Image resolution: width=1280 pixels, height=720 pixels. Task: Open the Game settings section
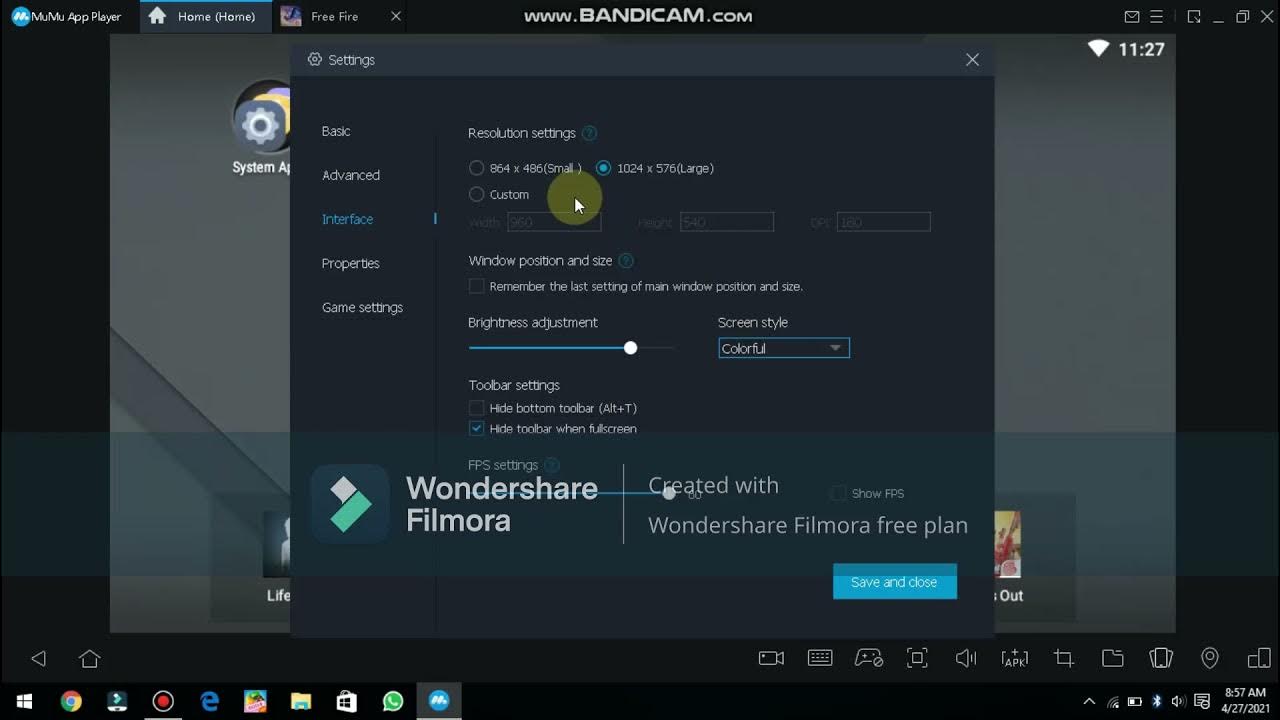(362, 307)
